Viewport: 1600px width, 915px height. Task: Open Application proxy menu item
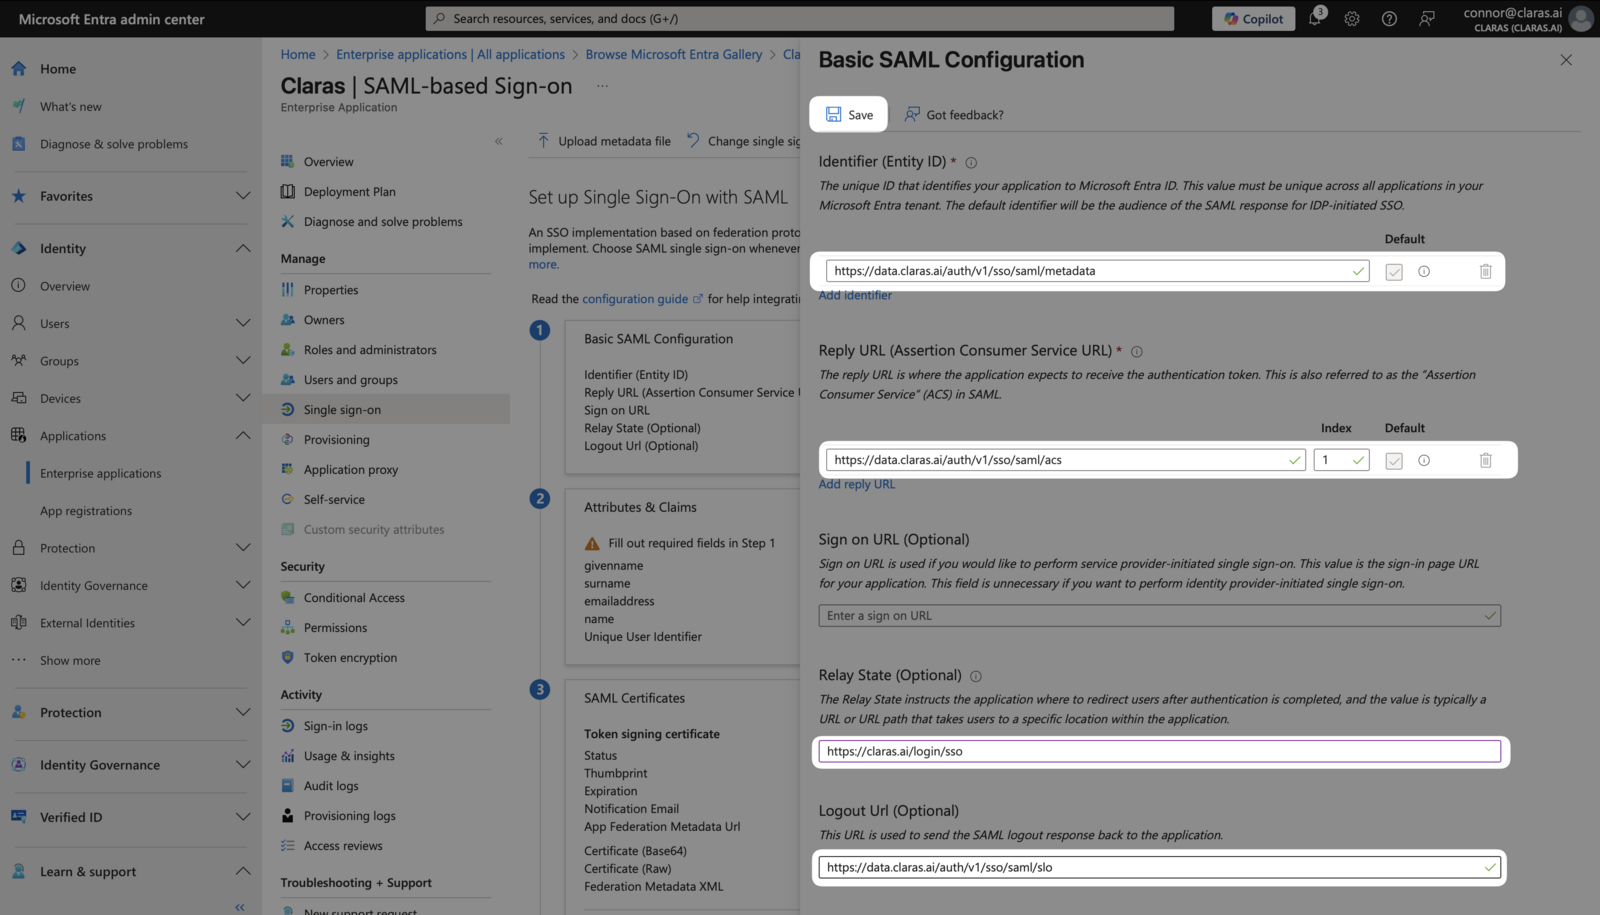(x=350, y=470)
